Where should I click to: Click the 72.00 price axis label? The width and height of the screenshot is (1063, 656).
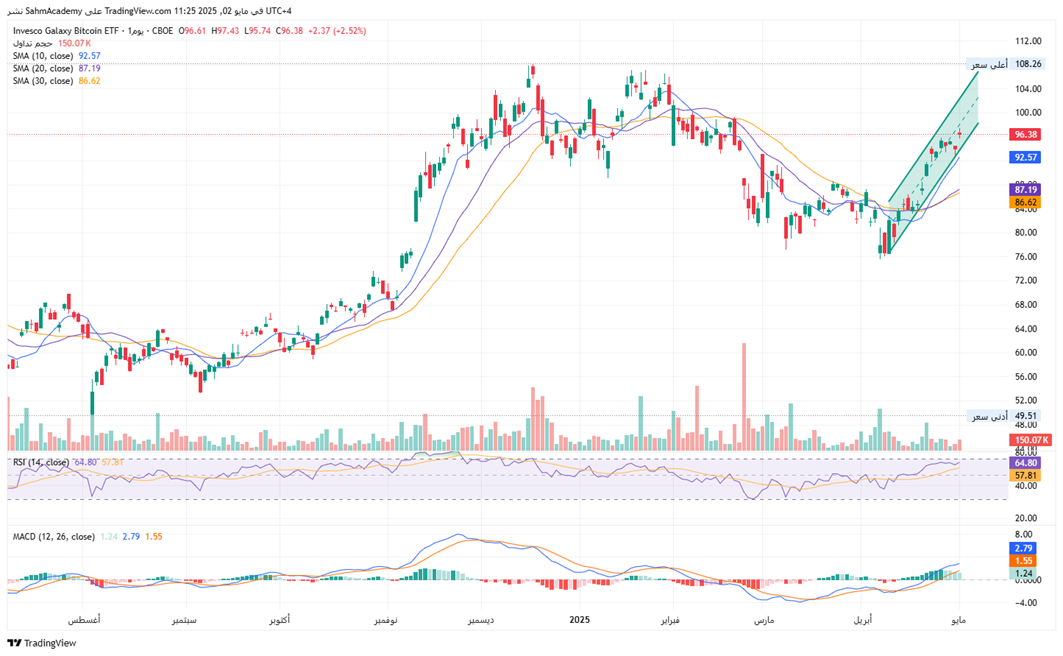(x=1026, y=281)
